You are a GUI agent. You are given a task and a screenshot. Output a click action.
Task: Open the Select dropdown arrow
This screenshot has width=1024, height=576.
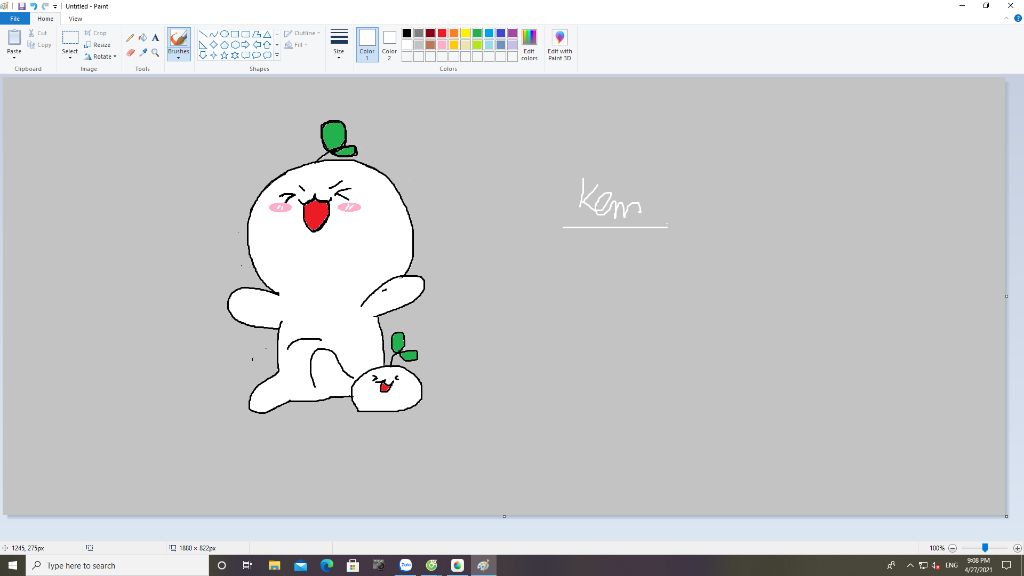(x=70, y=55)
